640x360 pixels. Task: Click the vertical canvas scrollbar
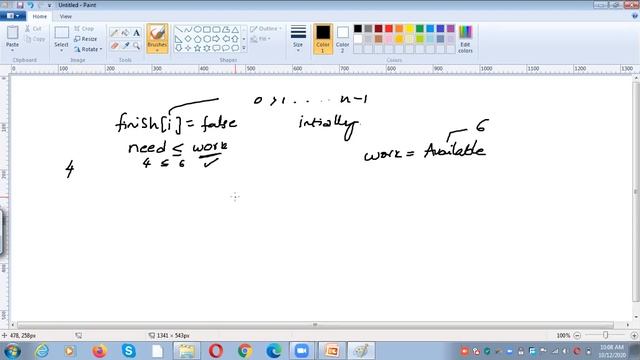pyautogui.click(x=636, y=192)
